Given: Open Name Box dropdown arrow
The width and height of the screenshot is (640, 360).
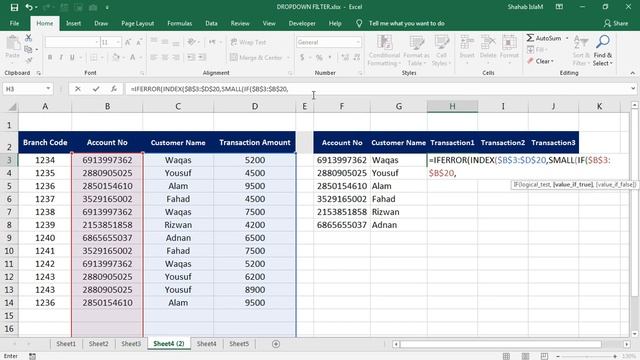Looking at the screenshot, I should (48, 89).
